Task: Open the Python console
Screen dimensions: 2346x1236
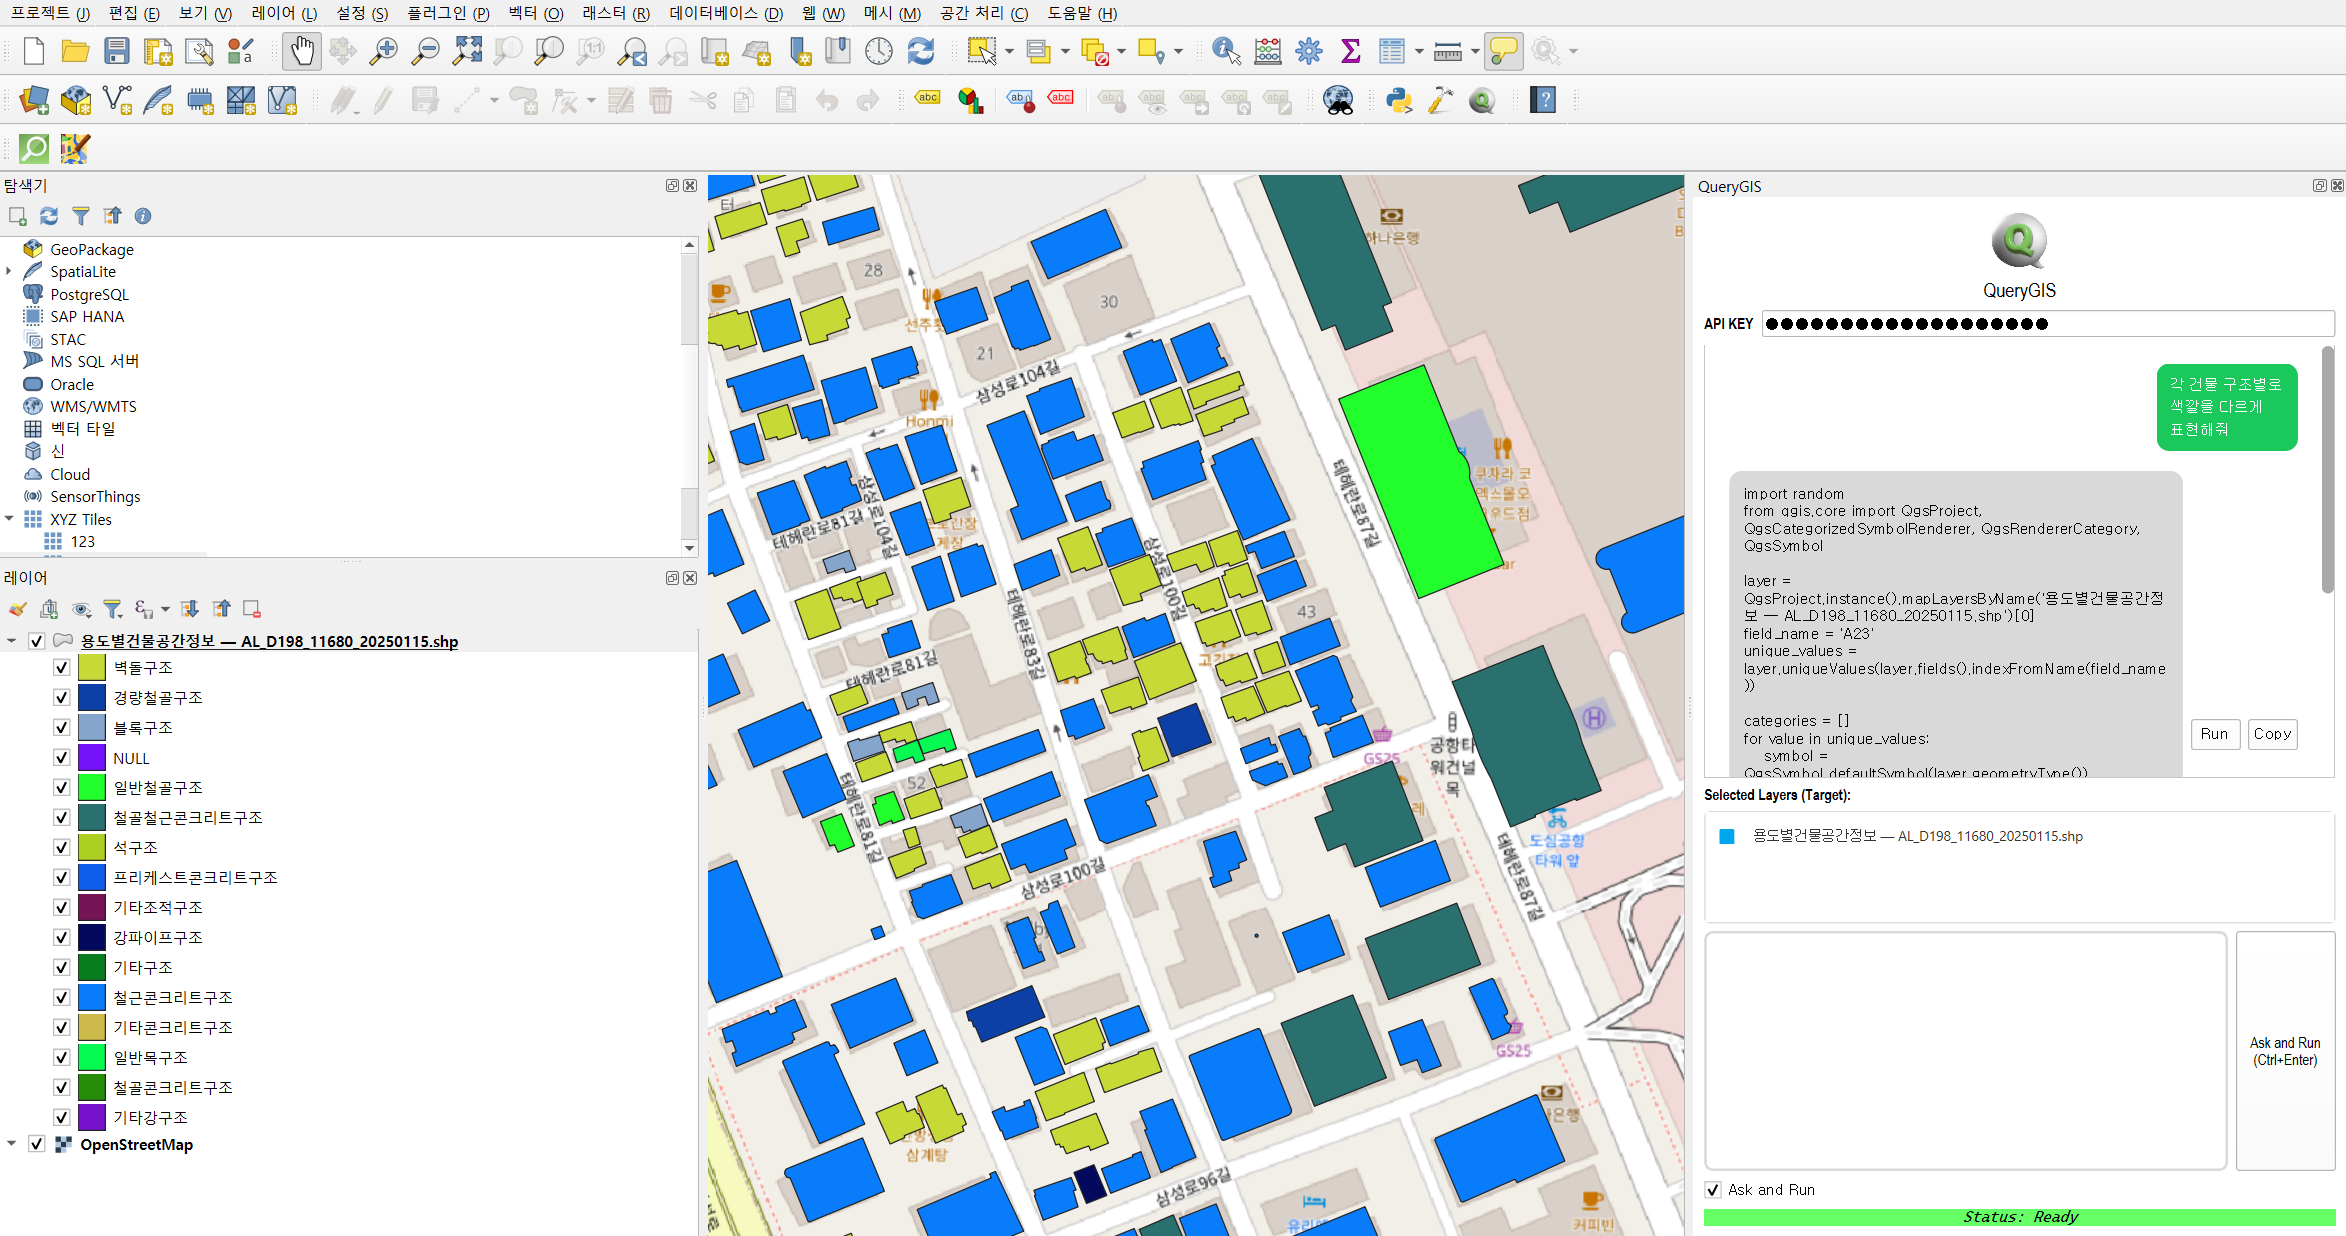Action: 1399,100
